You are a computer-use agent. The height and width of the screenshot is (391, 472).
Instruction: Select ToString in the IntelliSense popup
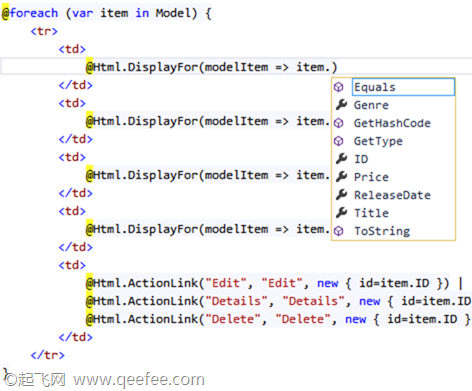[382, 231]
